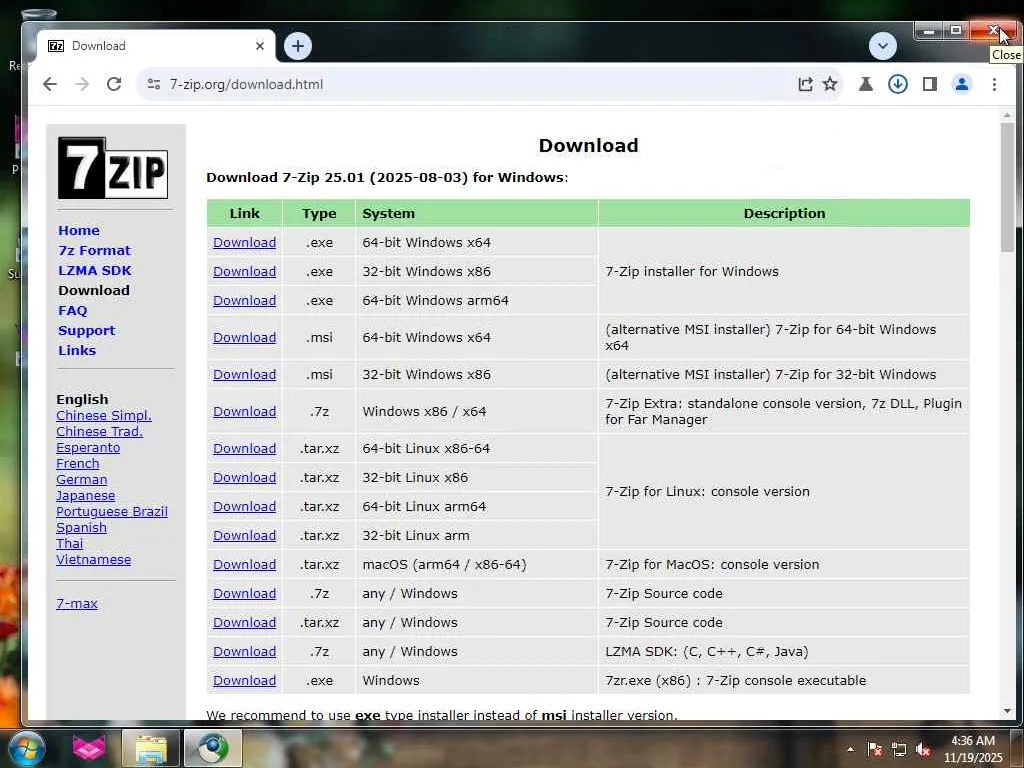
Task: Open File Explorer from the taskbar
Action: (151, 748)
